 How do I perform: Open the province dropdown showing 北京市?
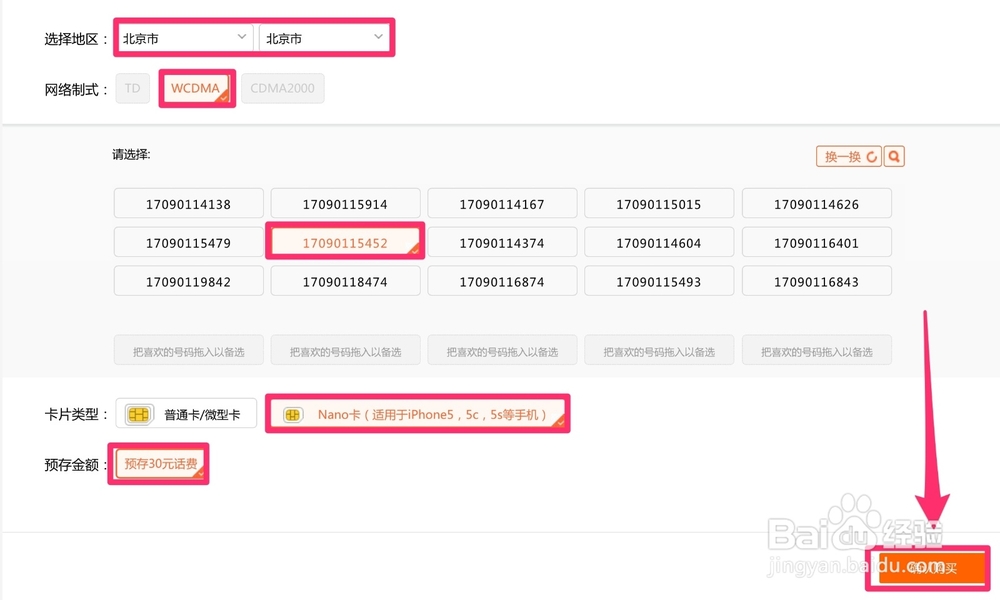click(x=185, y=38)
